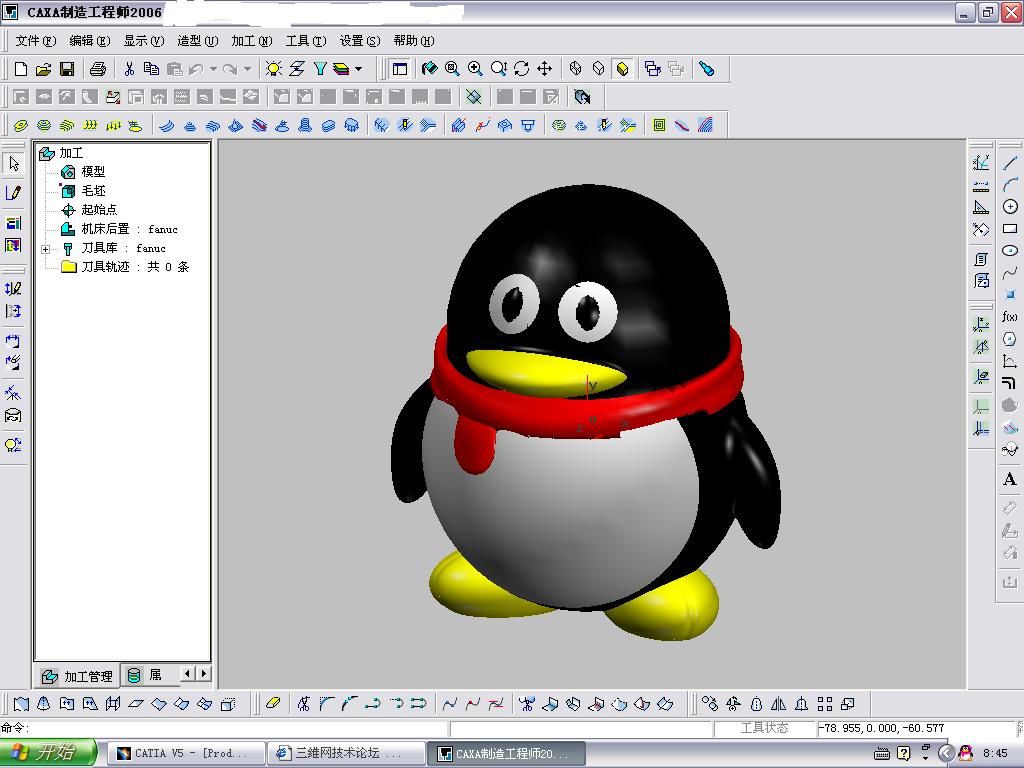Switch to CATIA V5 taskbar window
The height and width of the screenshot is (768, 1024).
coord(185,753)
